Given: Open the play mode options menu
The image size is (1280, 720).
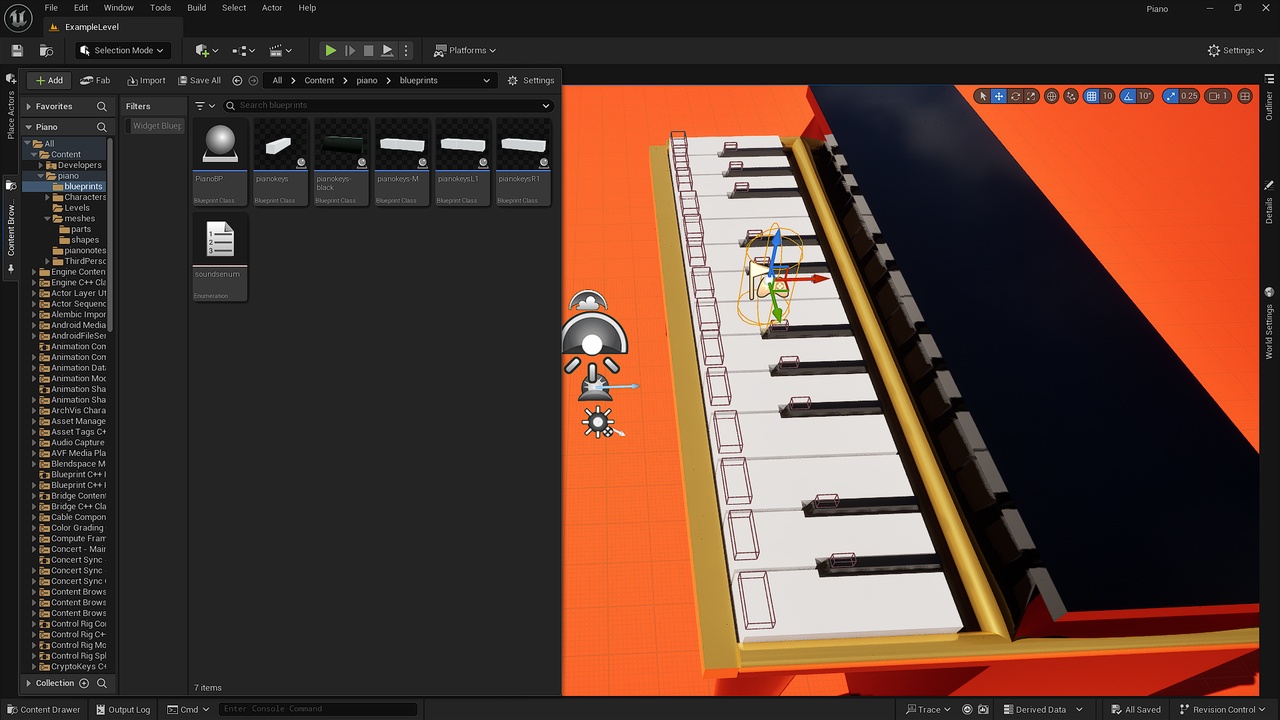Looking at the screenshot, I should [x=406, y=50].
